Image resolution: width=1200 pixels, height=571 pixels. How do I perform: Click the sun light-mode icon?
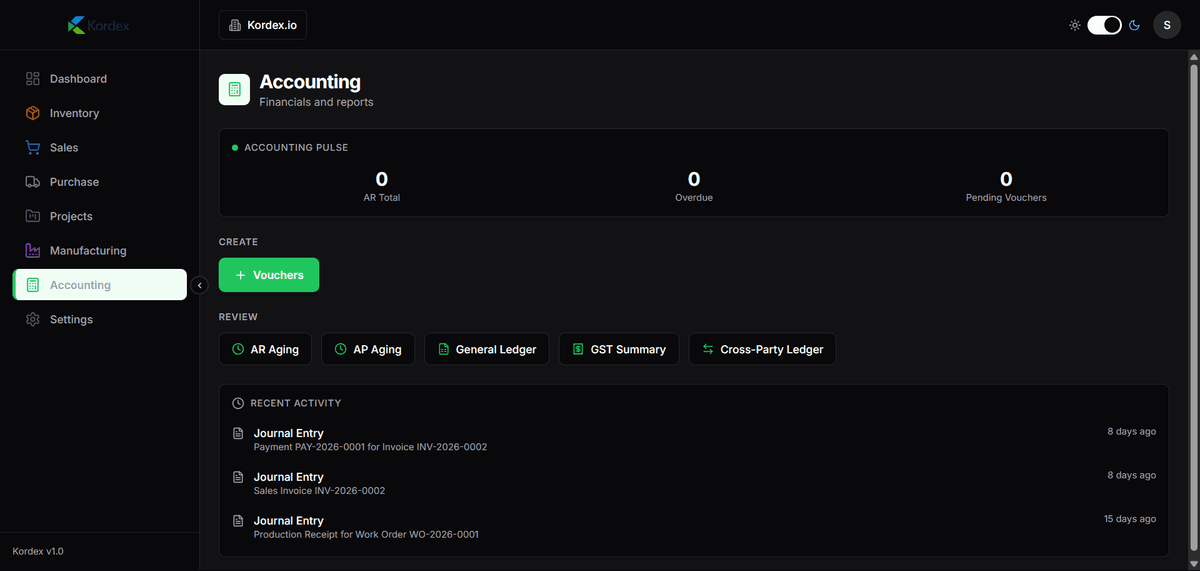[1075, 25]
